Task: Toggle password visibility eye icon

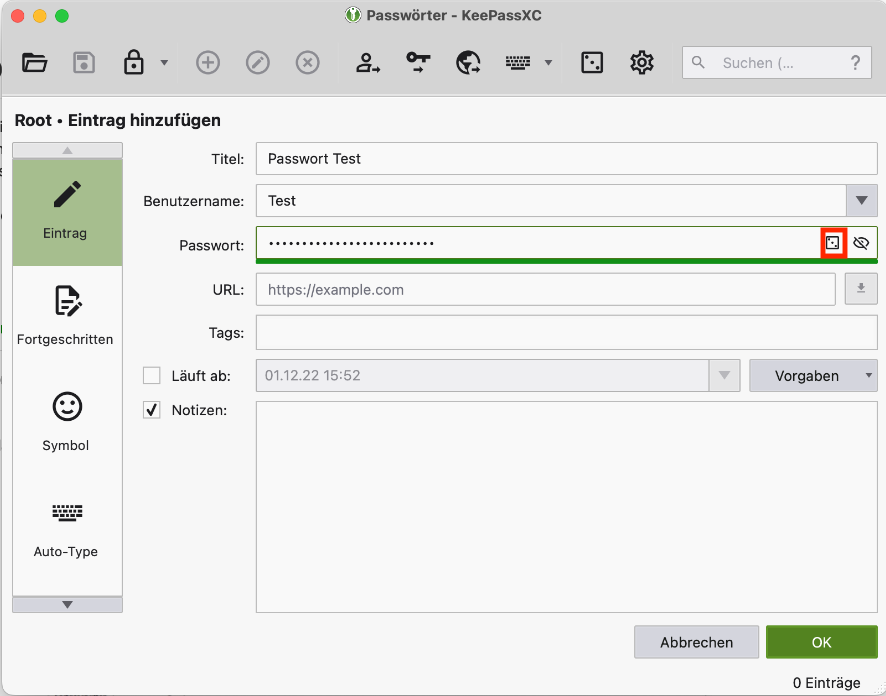Action: coord(861,244)
